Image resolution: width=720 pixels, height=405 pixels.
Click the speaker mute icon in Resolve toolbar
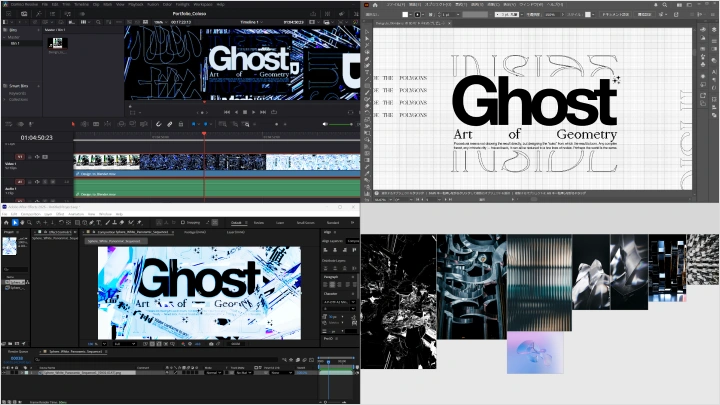325,124
